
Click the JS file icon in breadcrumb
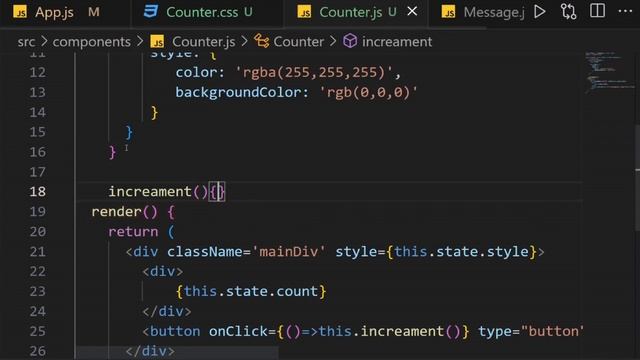tap(157, 42)
